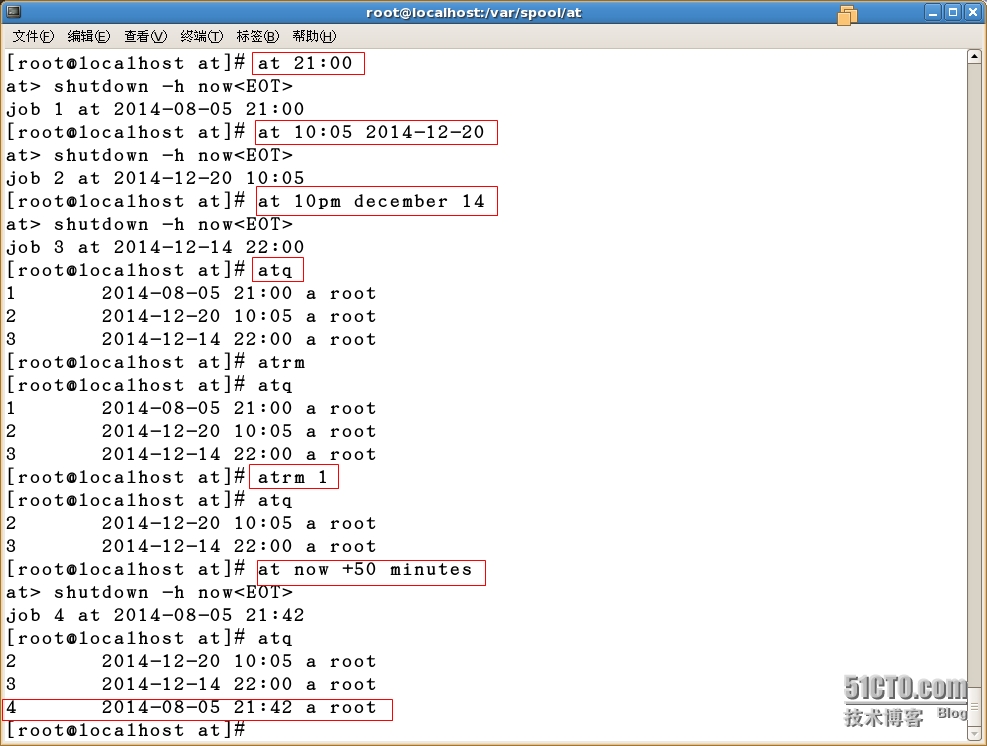Click the line 'job 4 at 2014-08-05 21:42'
The image size is (987, 746).
coord(155,615)
